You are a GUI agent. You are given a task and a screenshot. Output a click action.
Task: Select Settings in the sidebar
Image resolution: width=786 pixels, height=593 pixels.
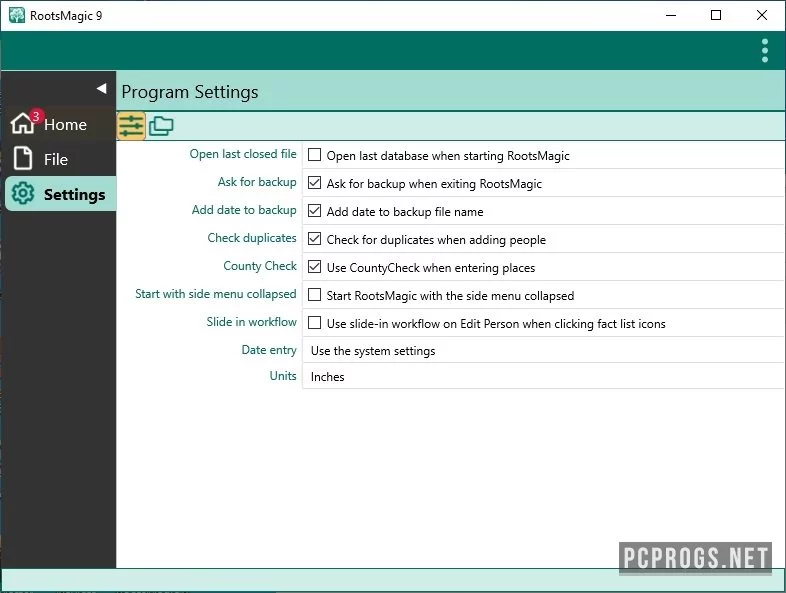coord(61,193)
